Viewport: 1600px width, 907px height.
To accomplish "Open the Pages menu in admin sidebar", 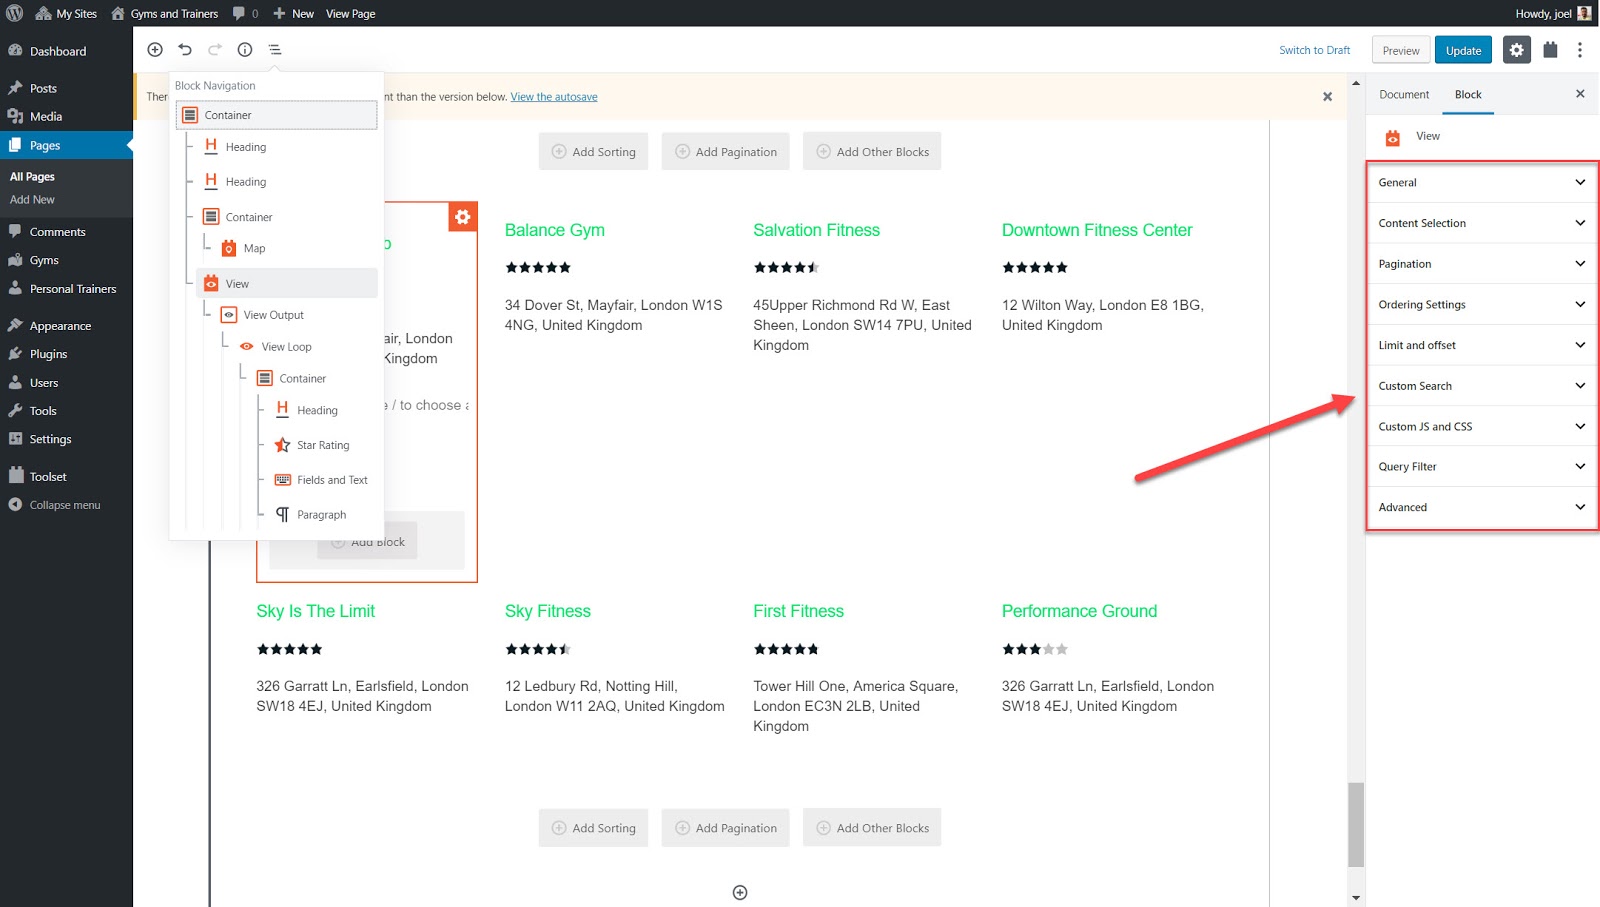I will coord(44,145).
